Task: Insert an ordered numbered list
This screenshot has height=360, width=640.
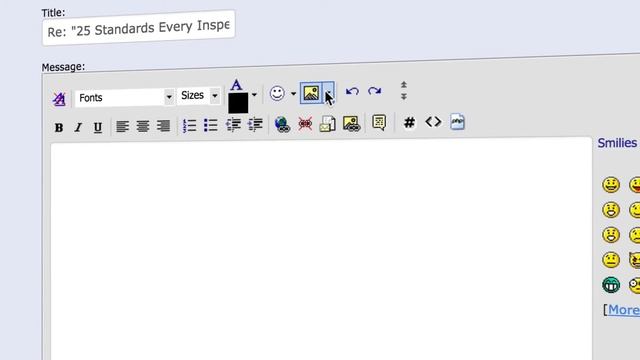Action: tap(190, 125)
